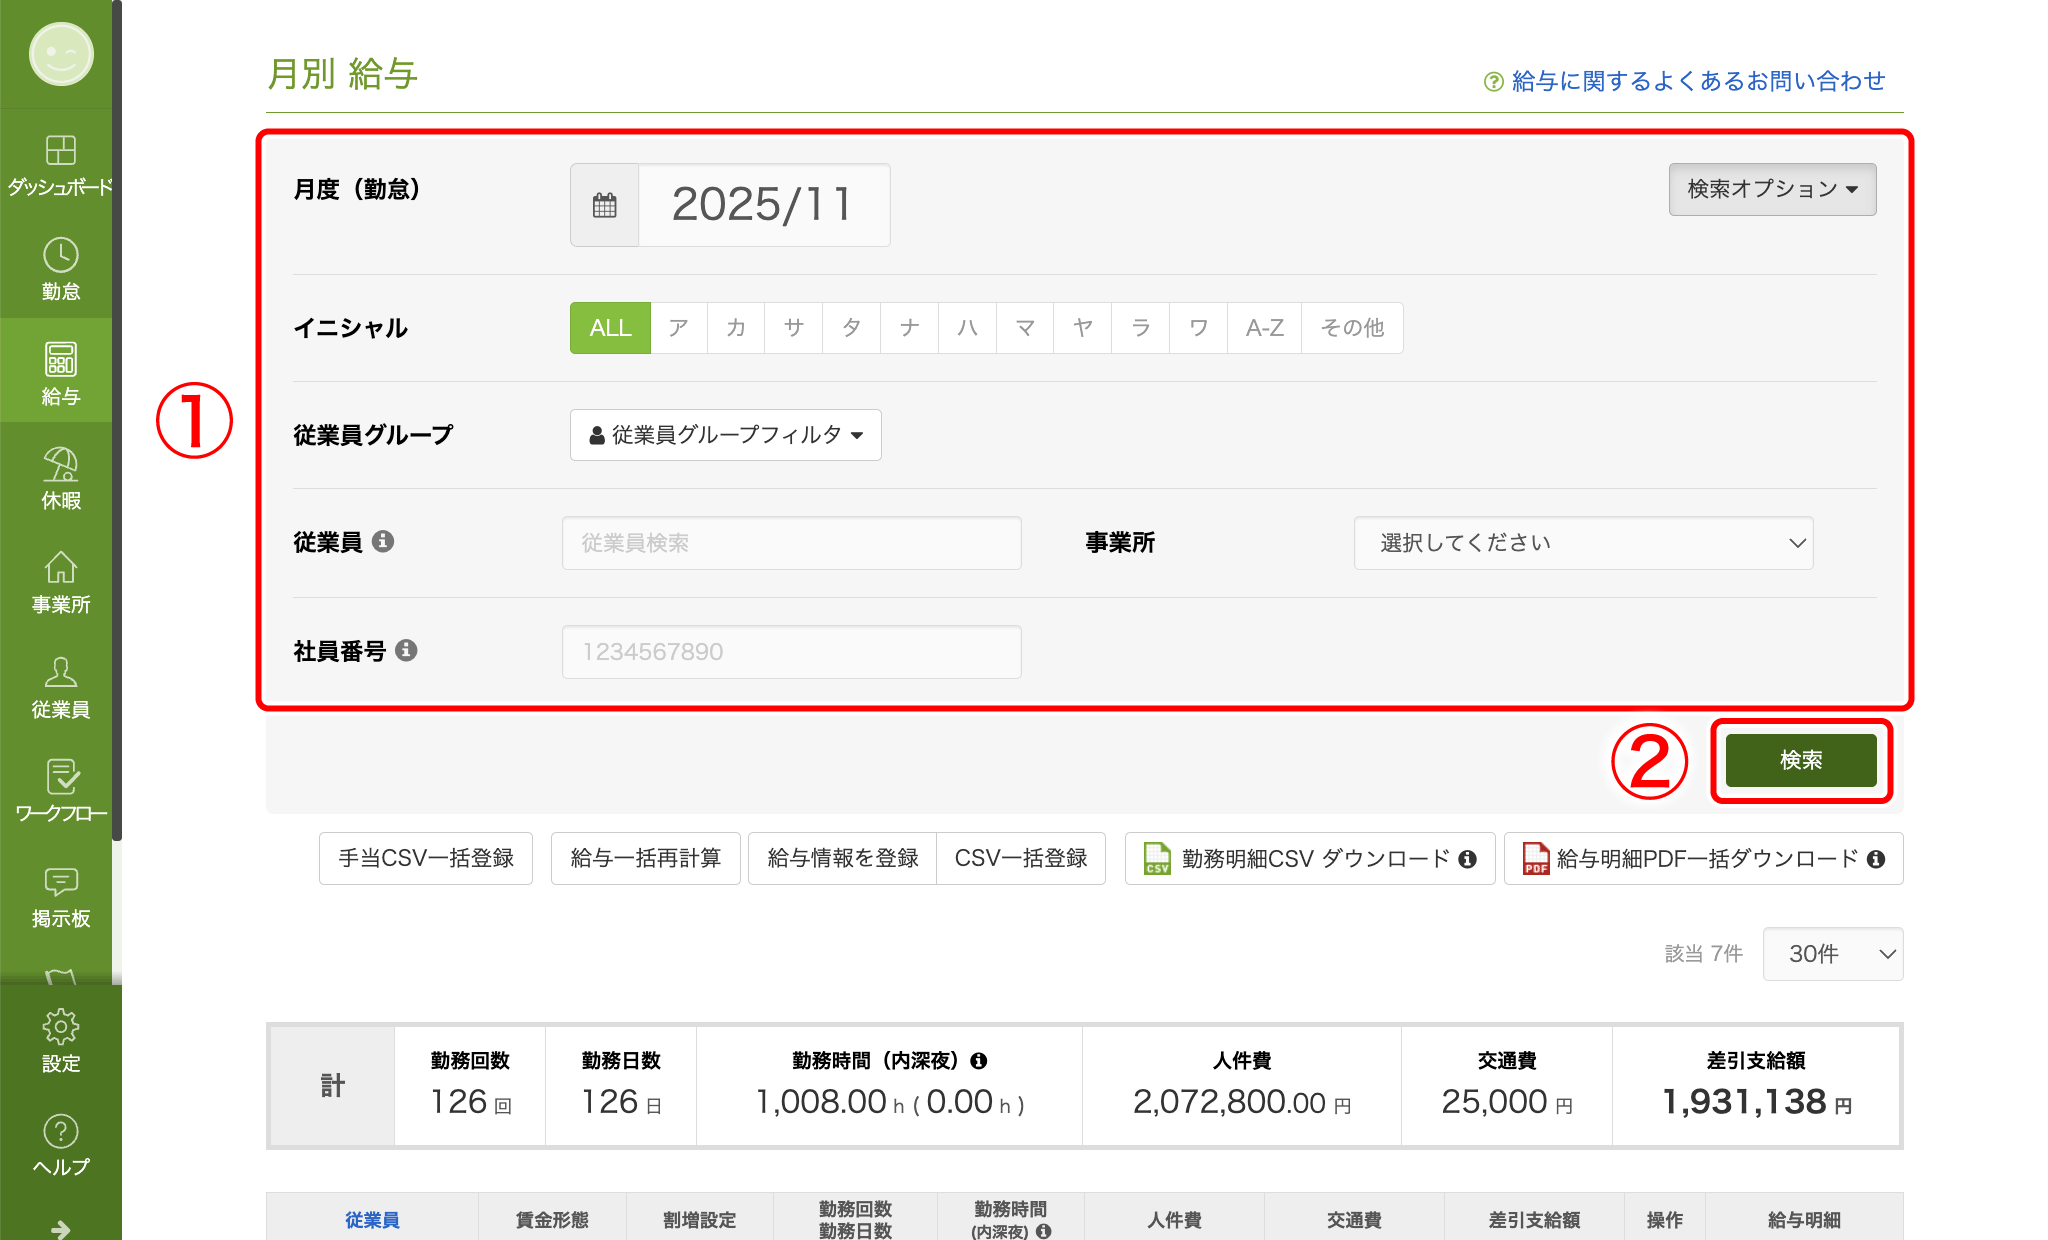This screenshot has height=1240, width=2048.
Task: Expand the 従業員グループフィルタ dropdown
Action: (725, 435)
